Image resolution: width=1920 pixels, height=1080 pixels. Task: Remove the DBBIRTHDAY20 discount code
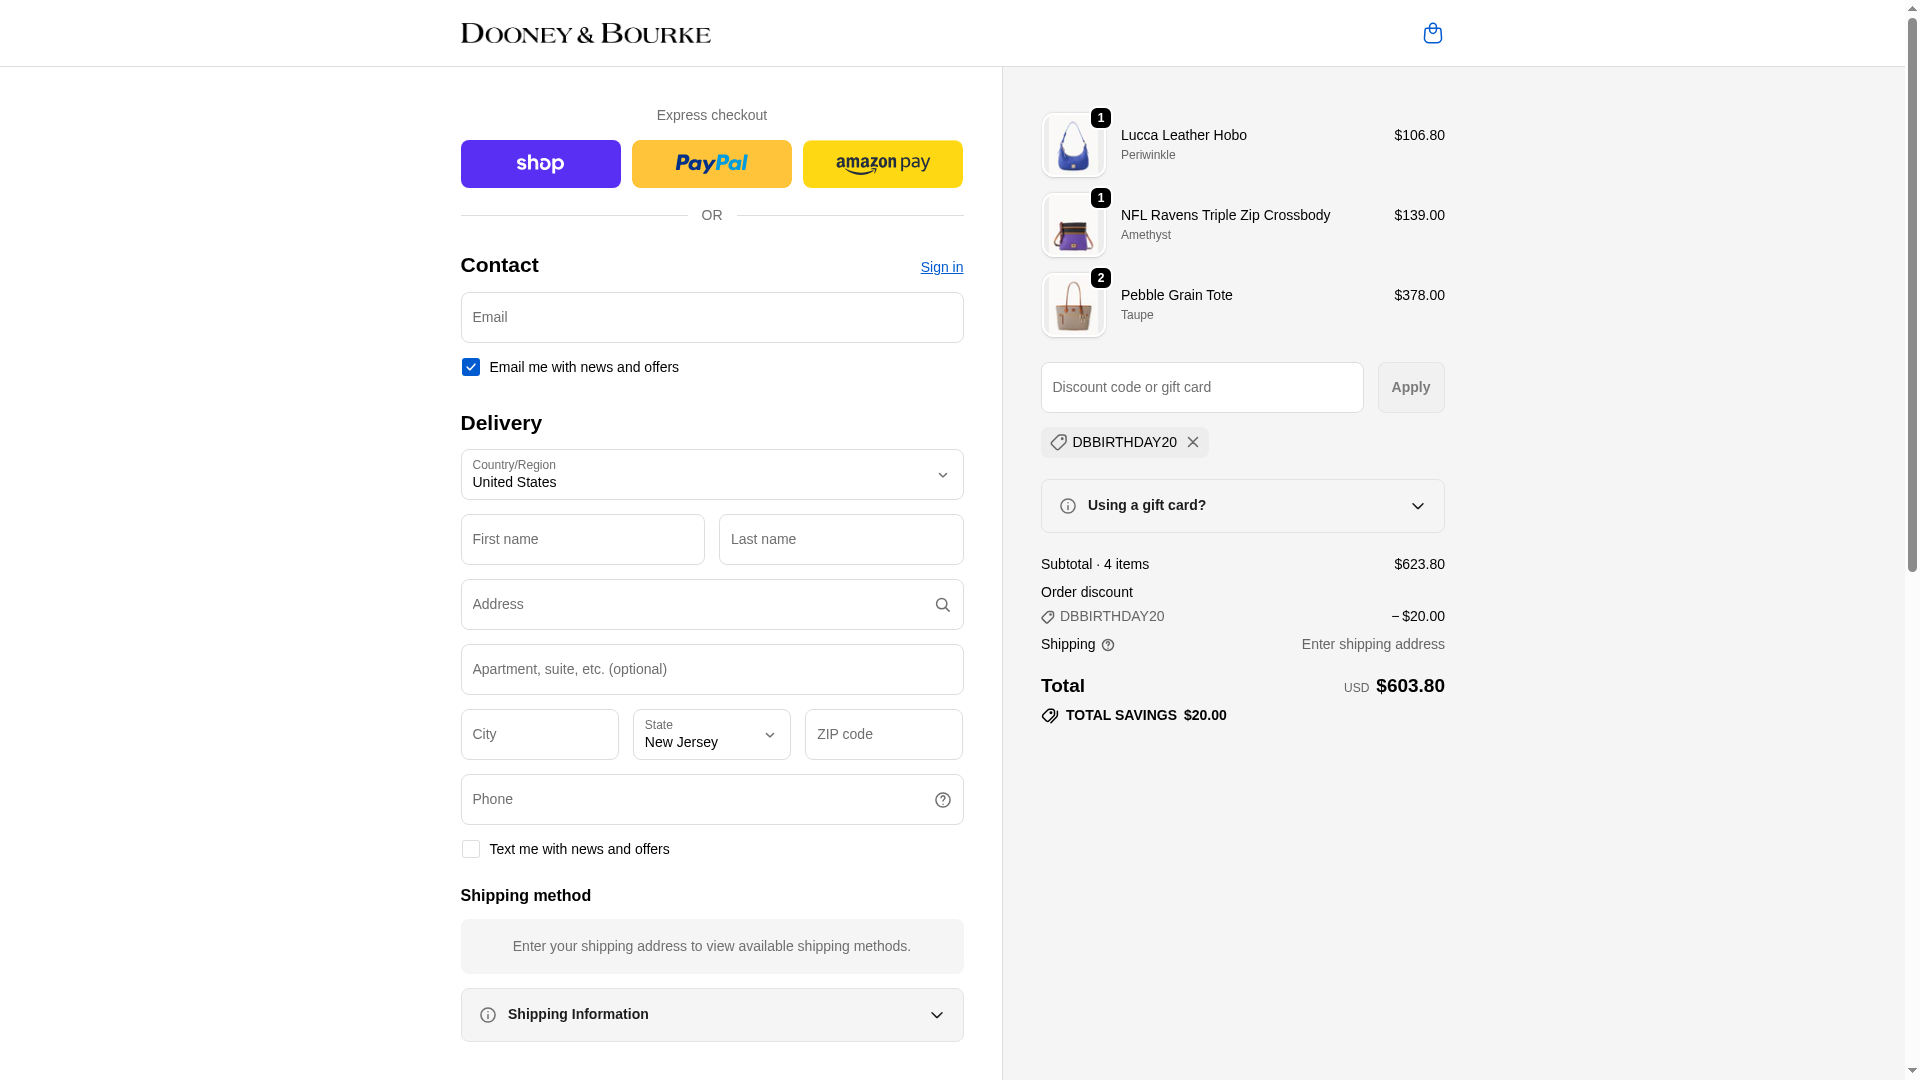click(1193, 442)
